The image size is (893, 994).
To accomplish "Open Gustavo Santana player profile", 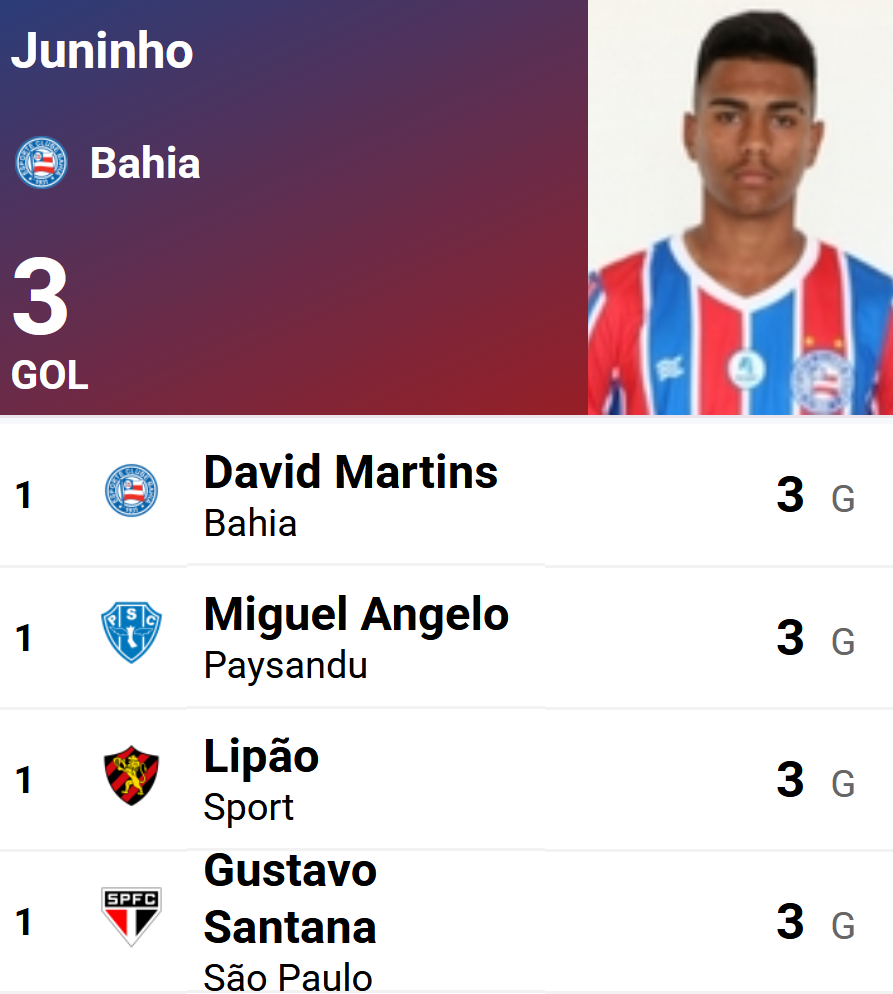I will (x=290, y=899).
